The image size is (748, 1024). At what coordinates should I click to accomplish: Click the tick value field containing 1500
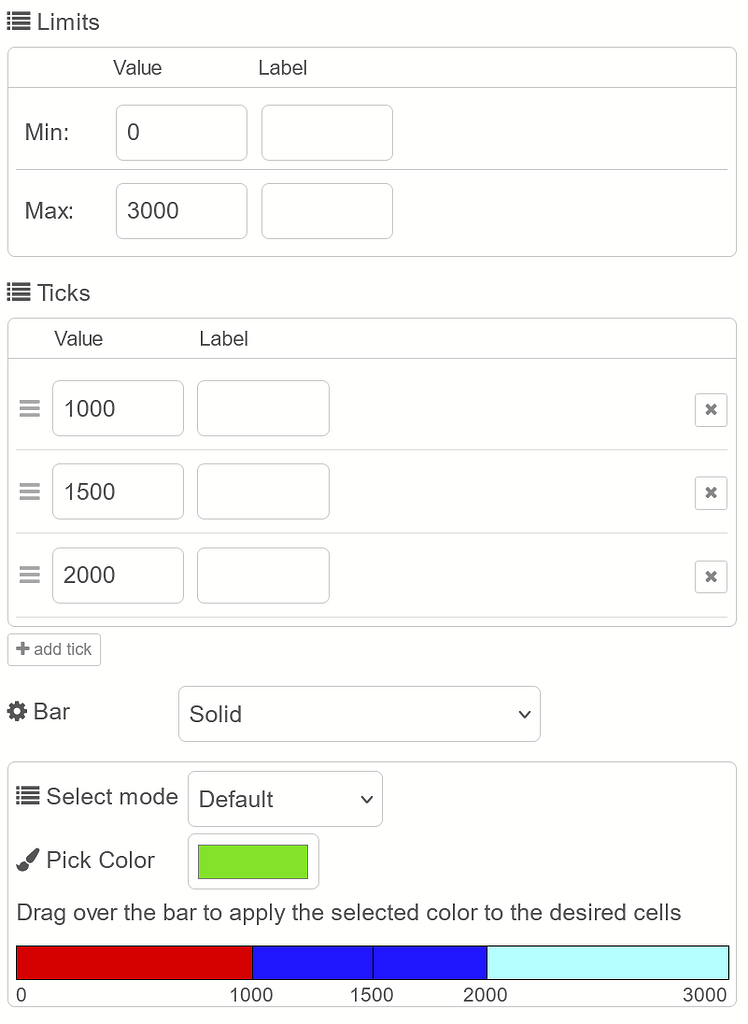coord(118,492)
